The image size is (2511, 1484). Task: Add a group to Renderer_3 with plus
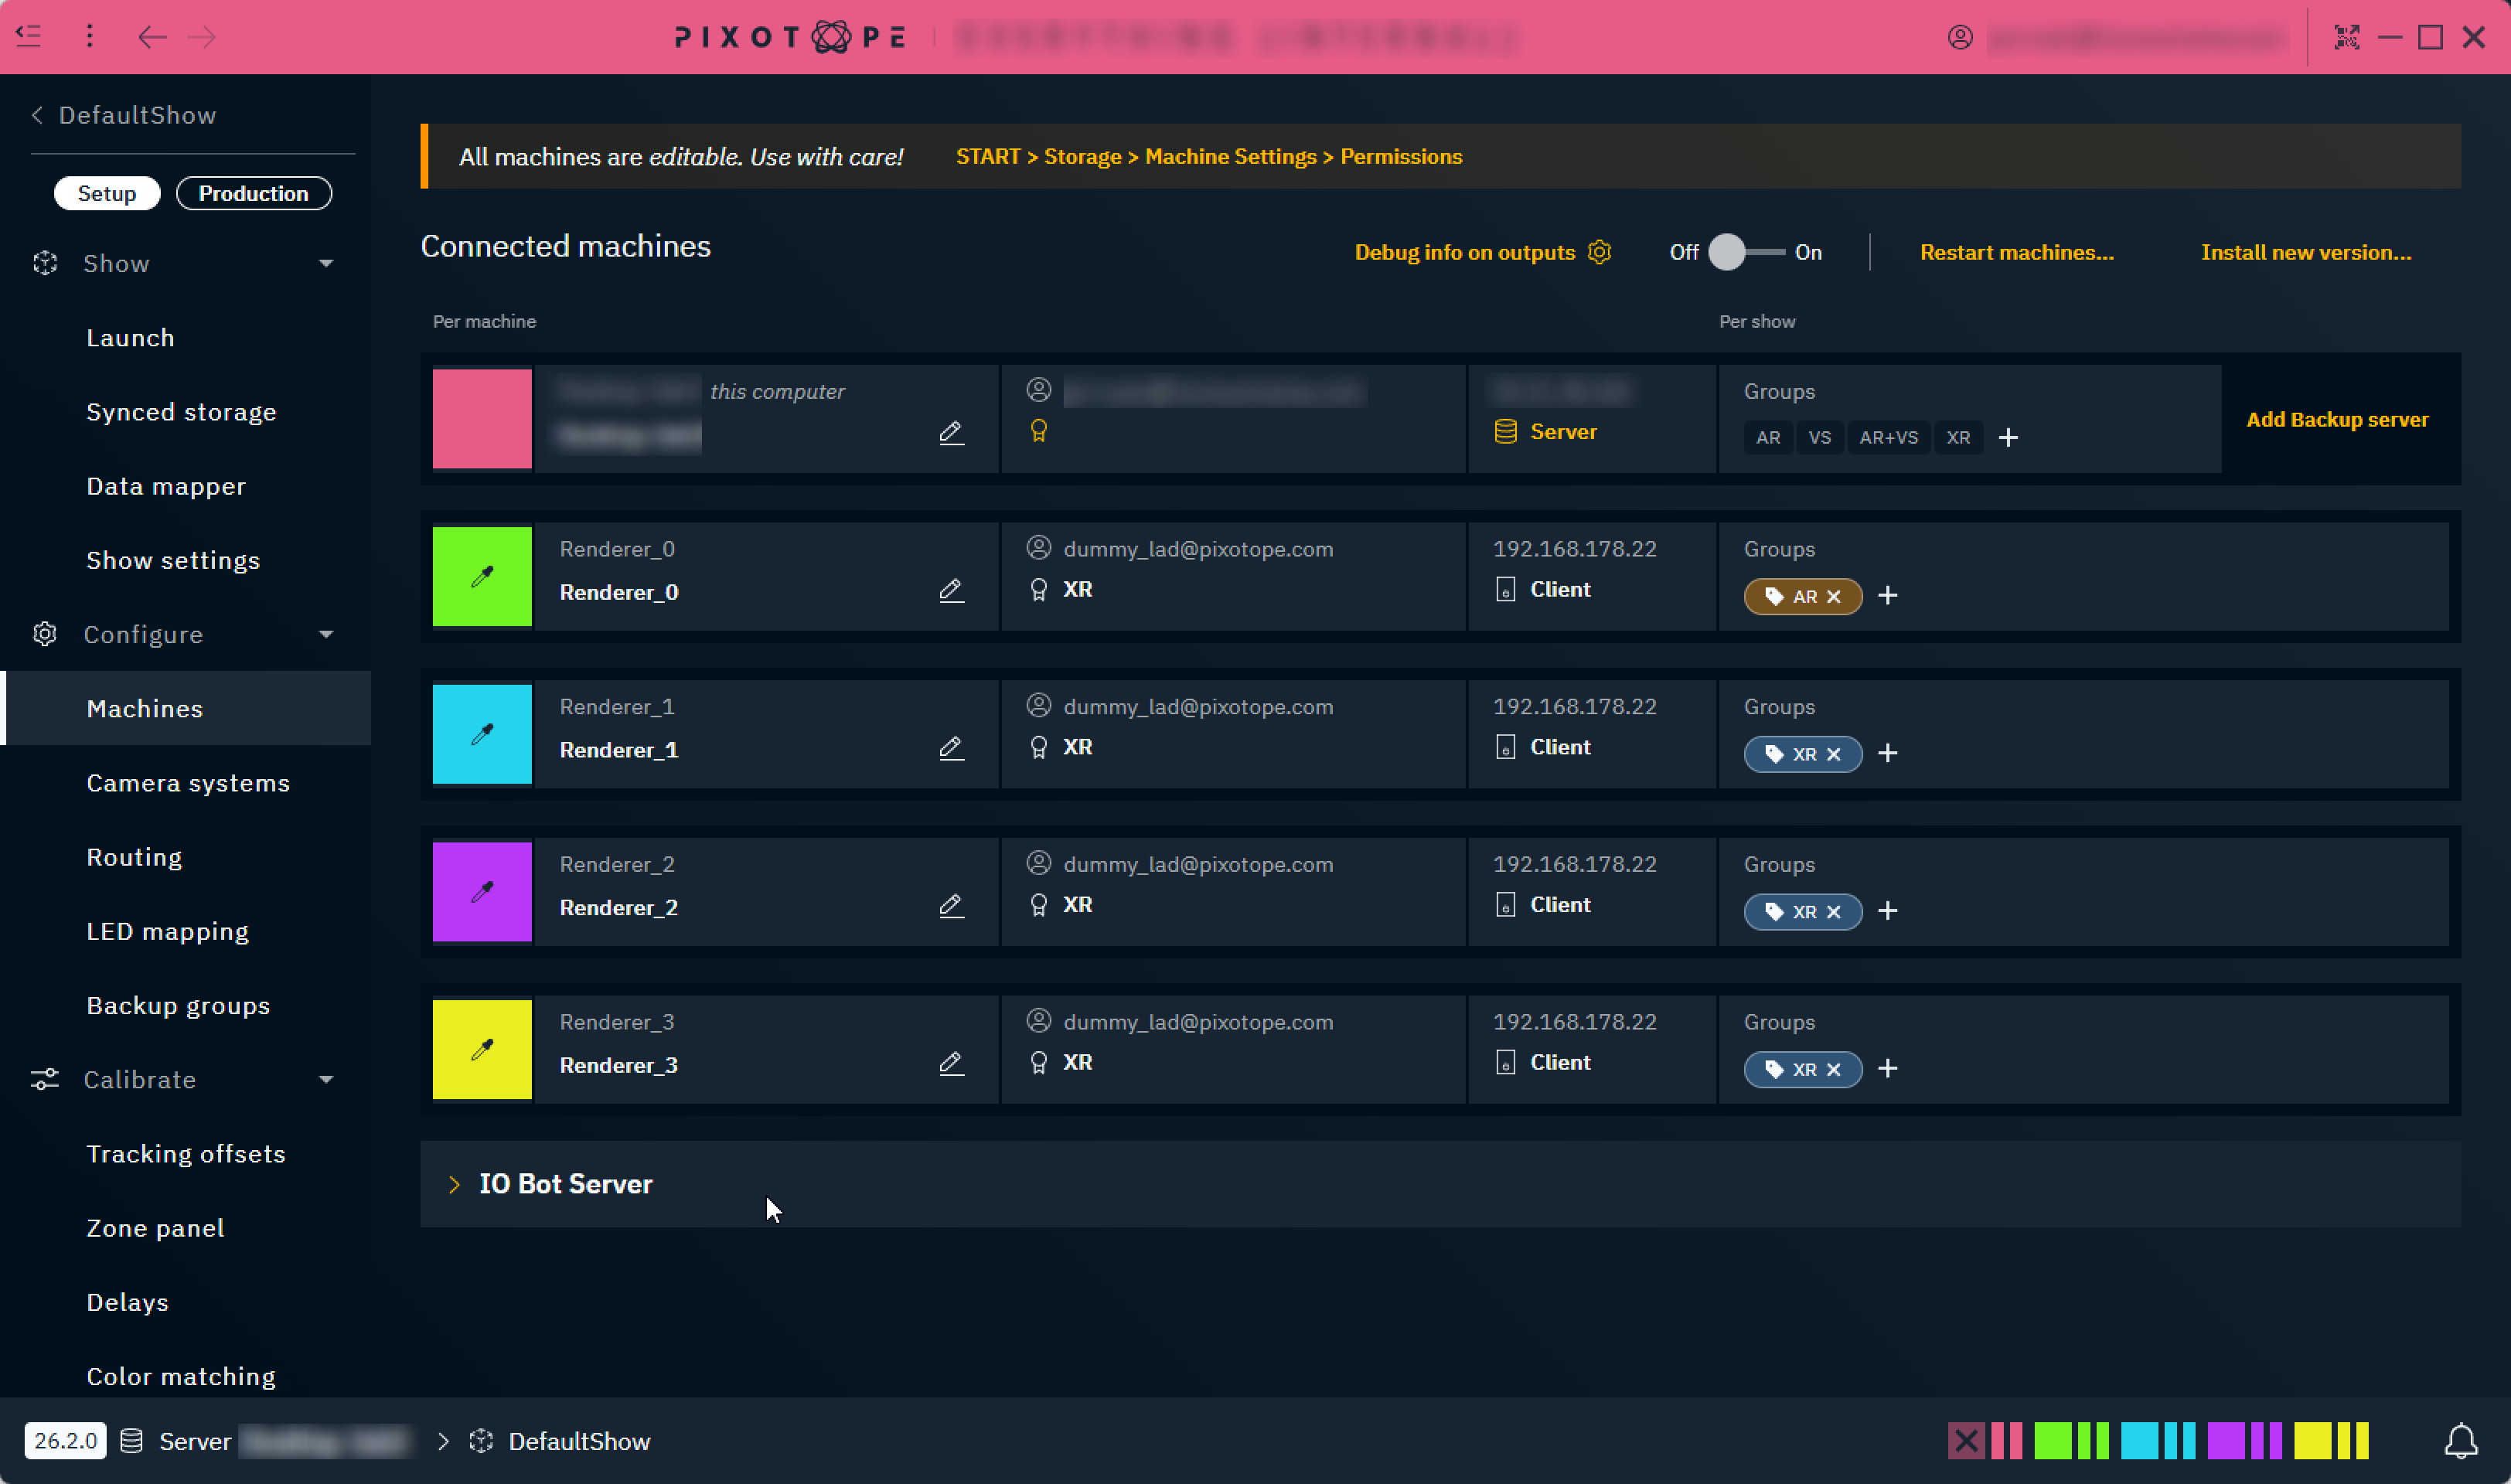click(x=1888, y=1069)
